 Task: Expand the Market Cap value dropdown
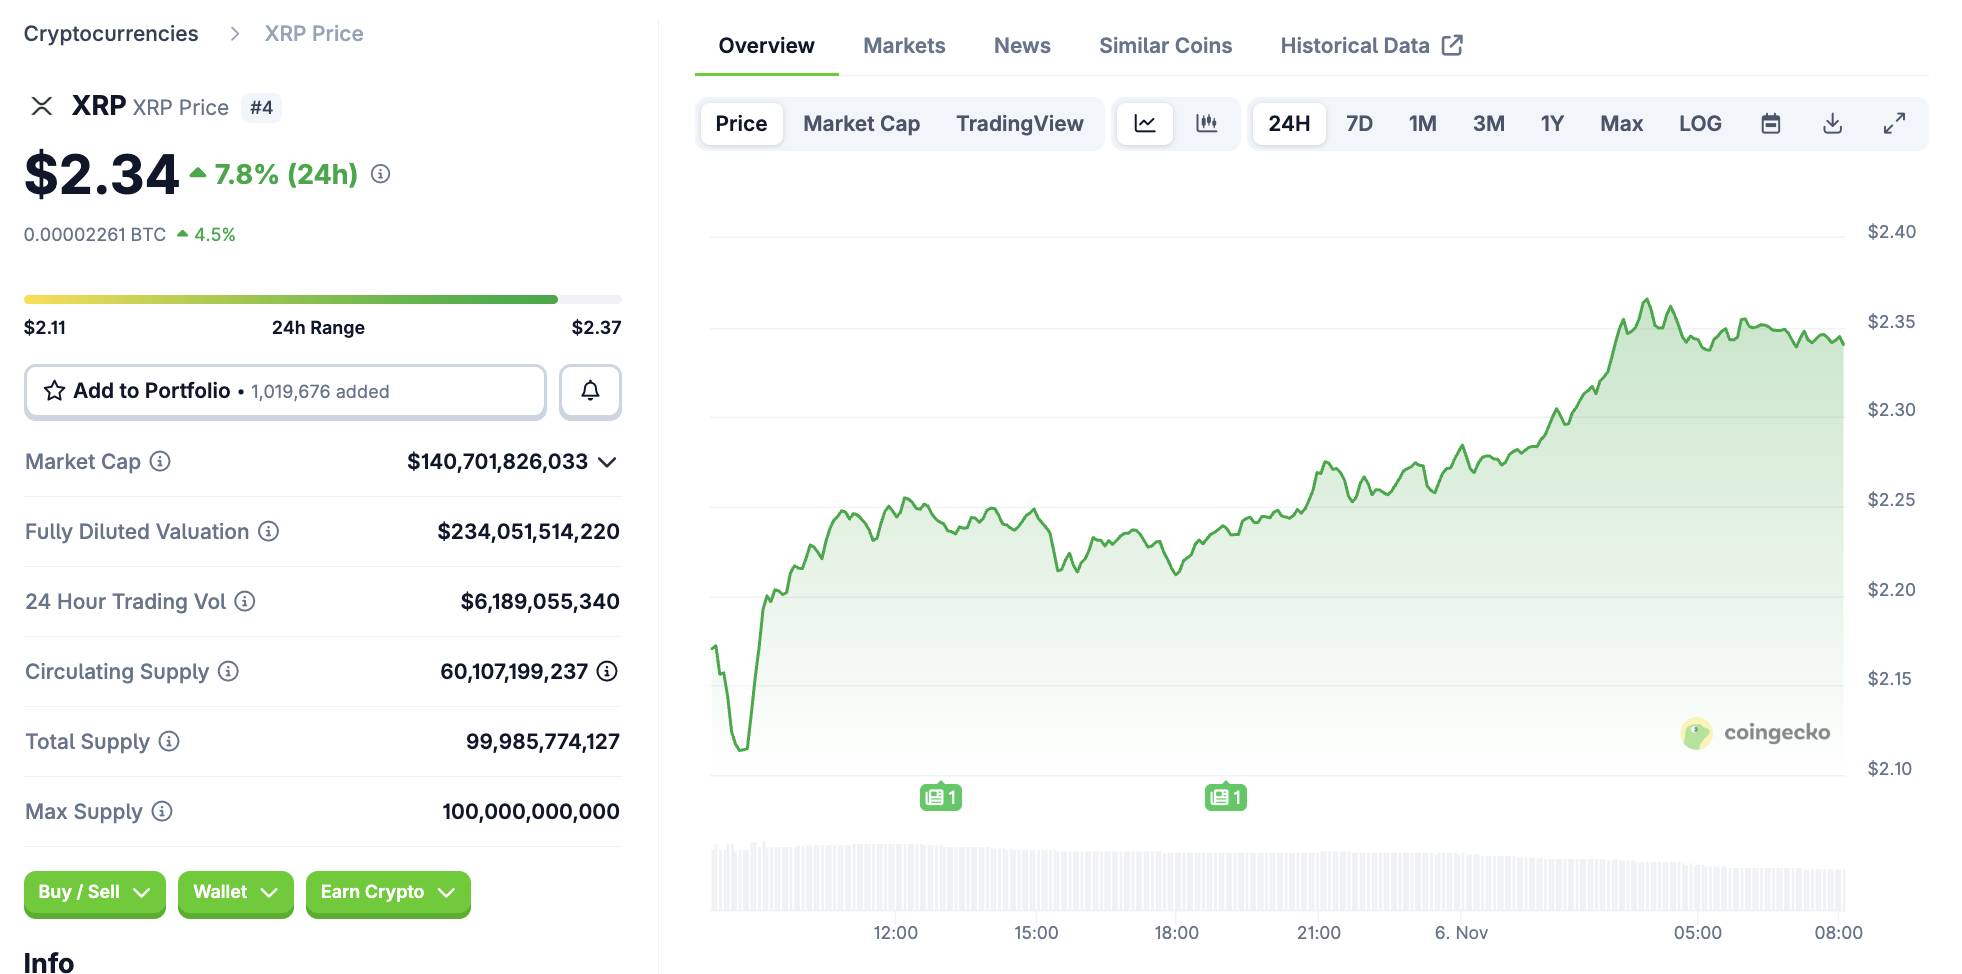click(606, 462)
